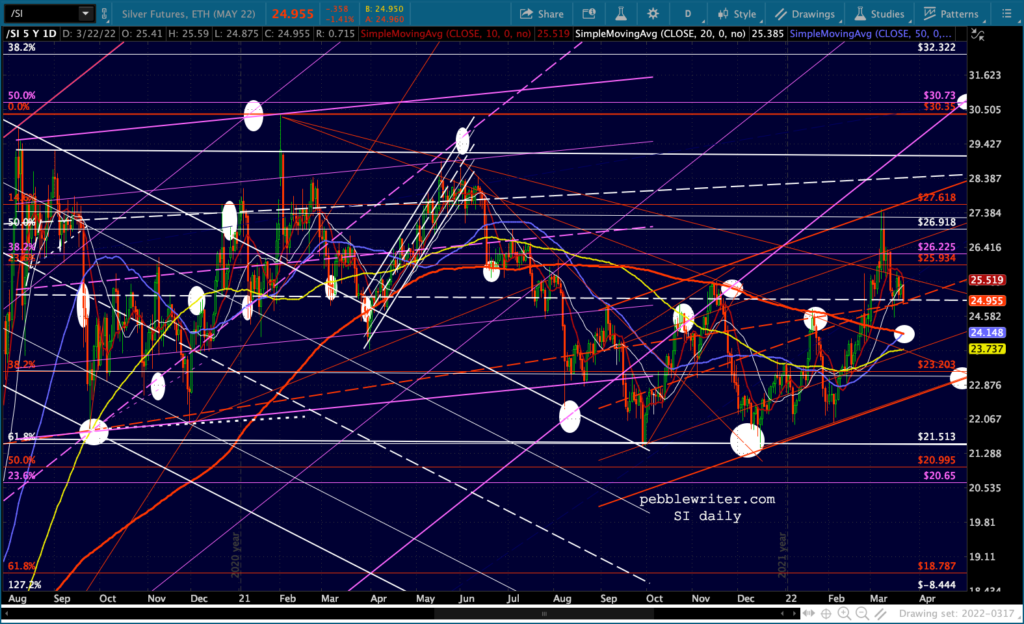Screen dimensions: 1024x624
Task: Open the Style menu
Action: point(736,14)
